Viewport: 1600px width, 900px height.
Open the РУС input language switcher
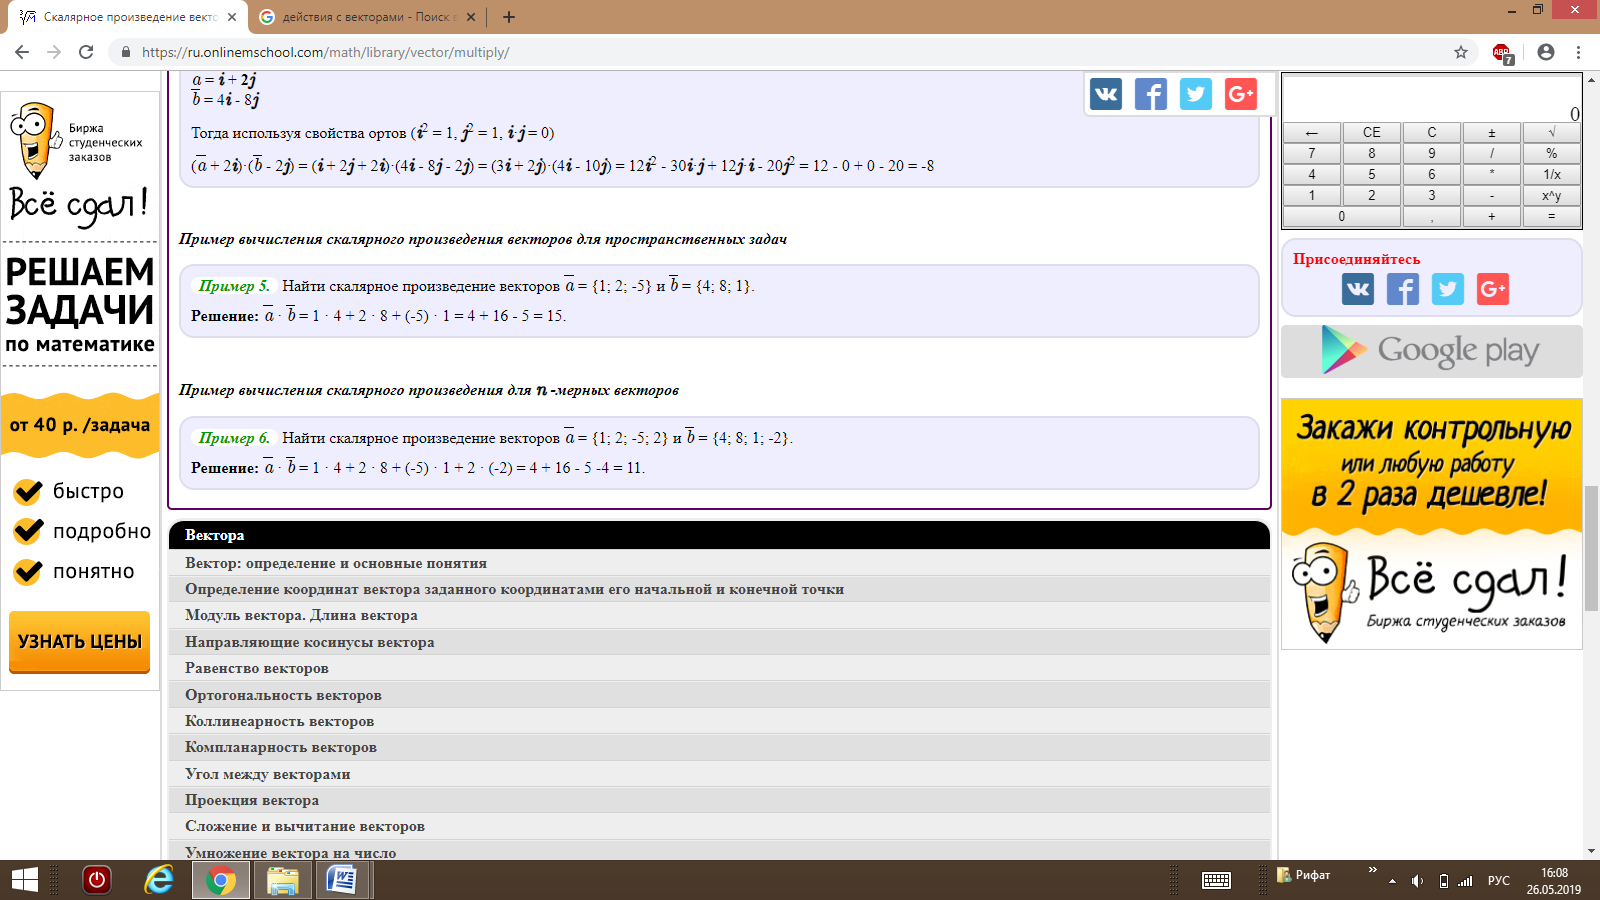coord(1498,881)
